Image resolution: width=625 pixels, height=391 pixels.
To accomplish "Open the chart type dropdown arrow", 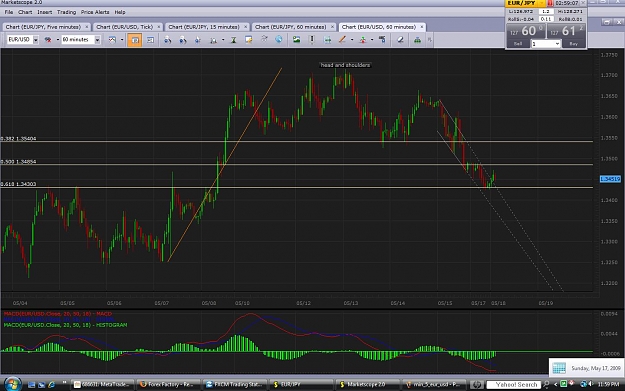I will click(x=122, y=40).
